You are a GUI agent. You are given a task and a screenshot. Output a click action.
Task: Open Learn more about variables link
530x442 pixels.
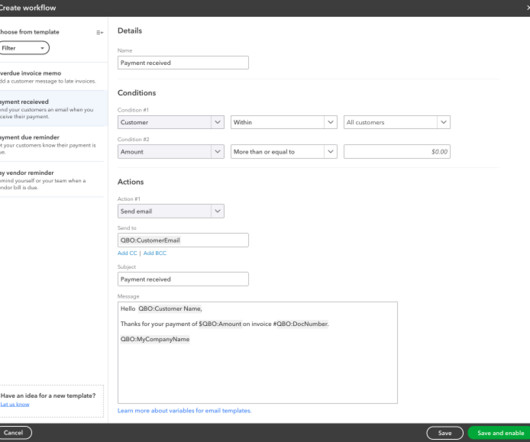coord(184,411)
